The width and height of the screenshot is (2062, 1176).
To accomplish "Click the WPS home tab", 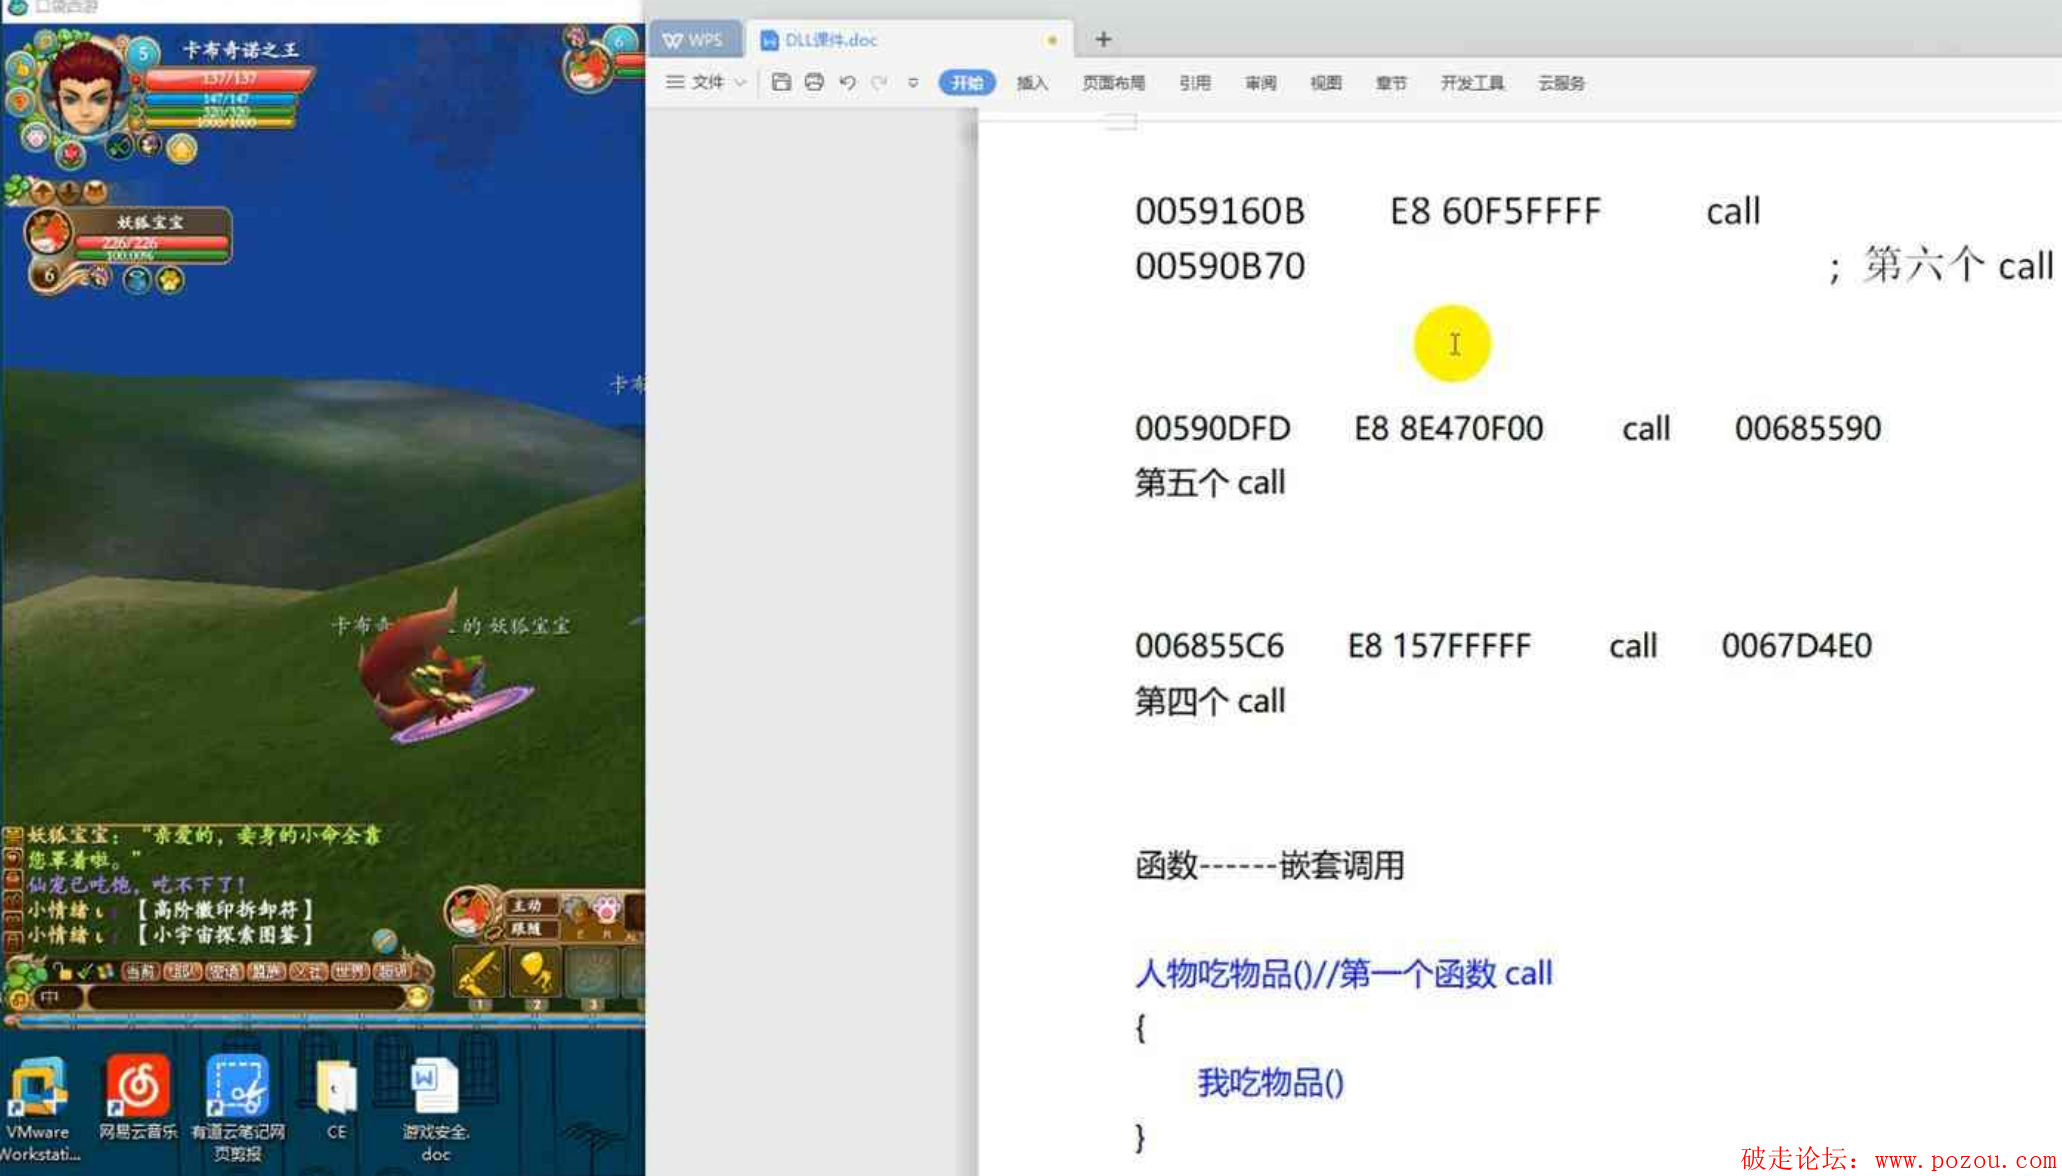I will pos(694,40).
